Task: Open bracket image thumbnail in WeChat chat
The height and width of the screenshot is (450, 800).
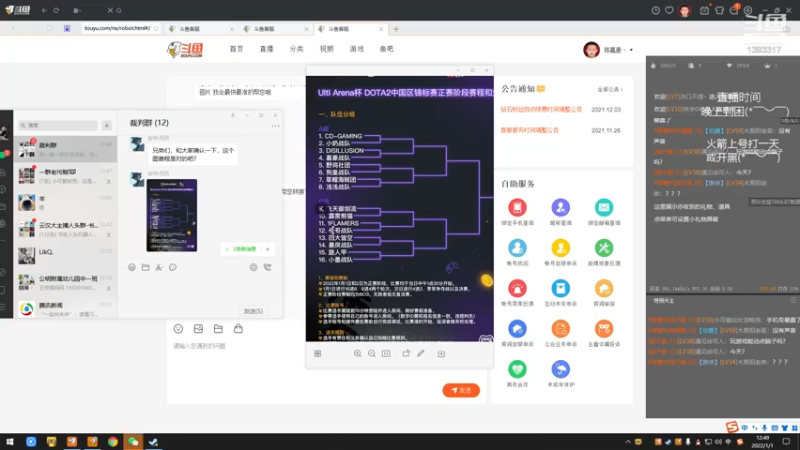Action: point(171,215)
